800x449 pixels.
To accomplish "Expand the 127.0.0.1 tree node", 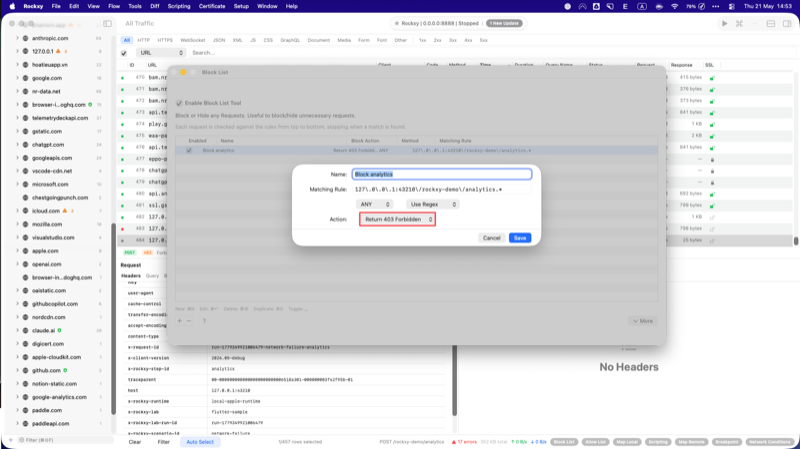I will click(17, 52).
